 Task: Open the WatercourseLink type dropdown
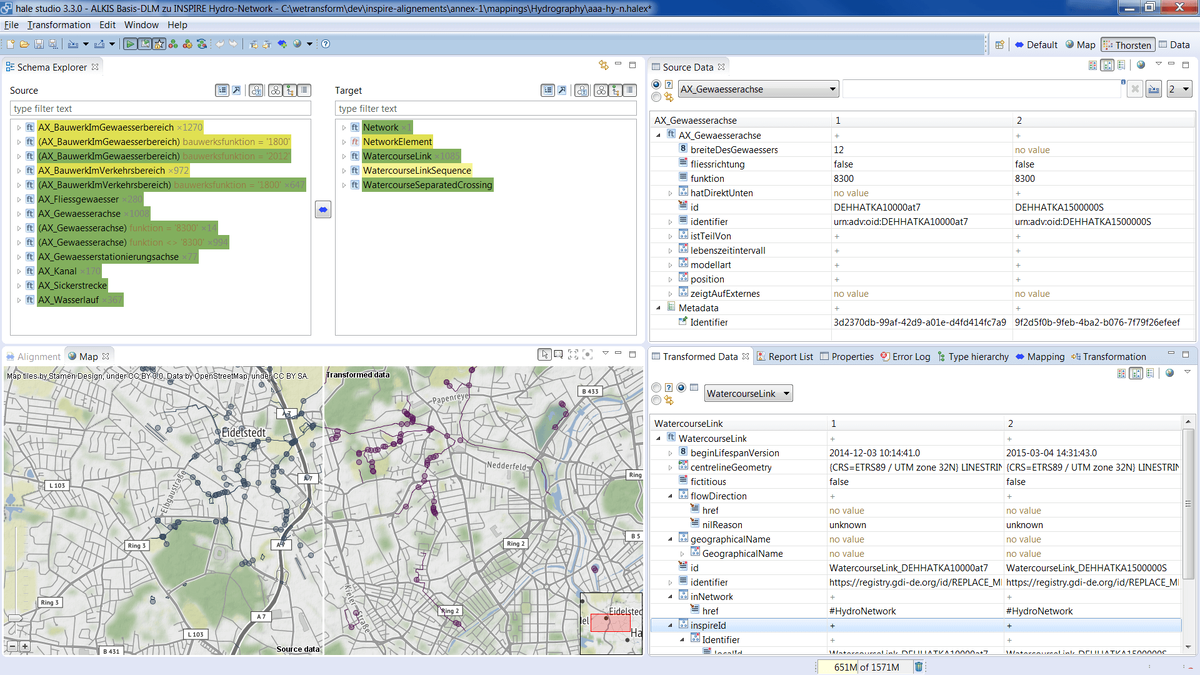(748, 393)
